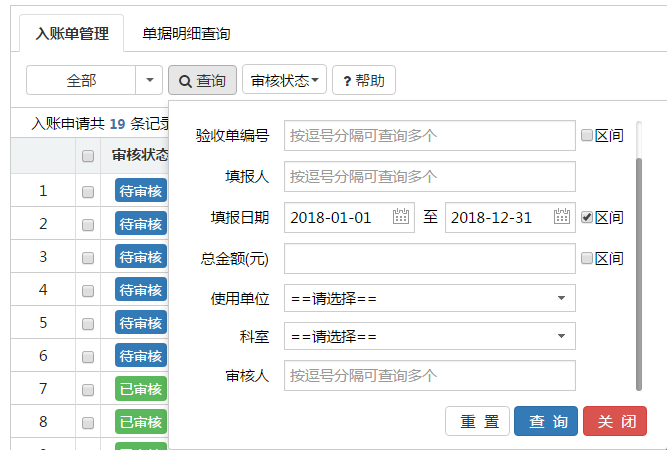Click 已审核 status badge in row 7
The width and height of the screenshot is (667, 450).
pyautogui.click(x=141, y=388)
